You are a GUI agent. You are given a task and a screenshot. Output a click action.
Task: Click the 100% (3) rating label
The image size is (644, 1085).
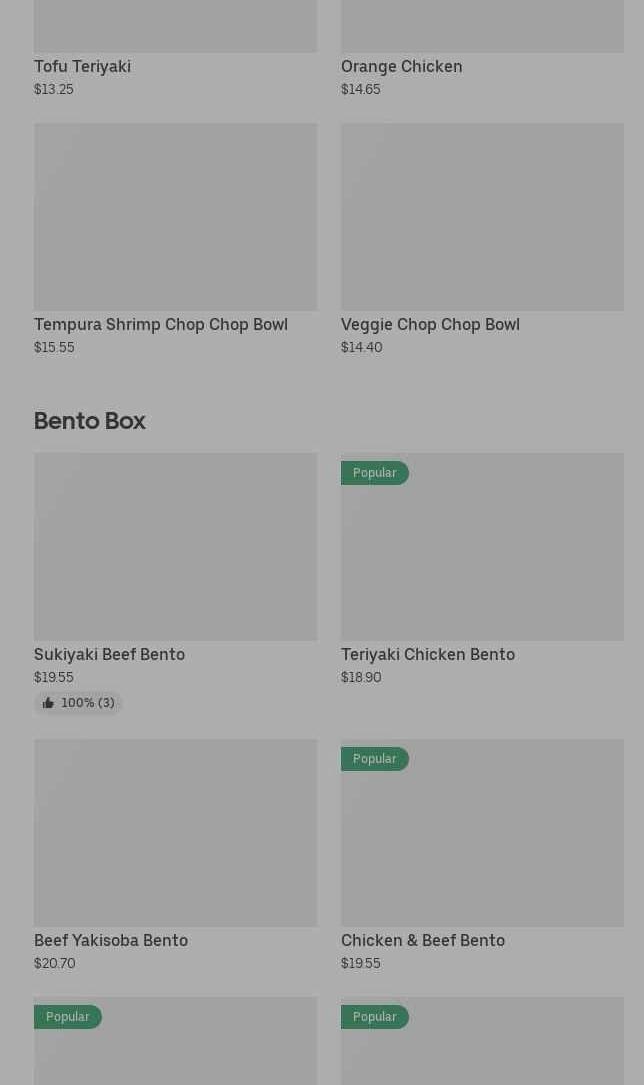87,703
